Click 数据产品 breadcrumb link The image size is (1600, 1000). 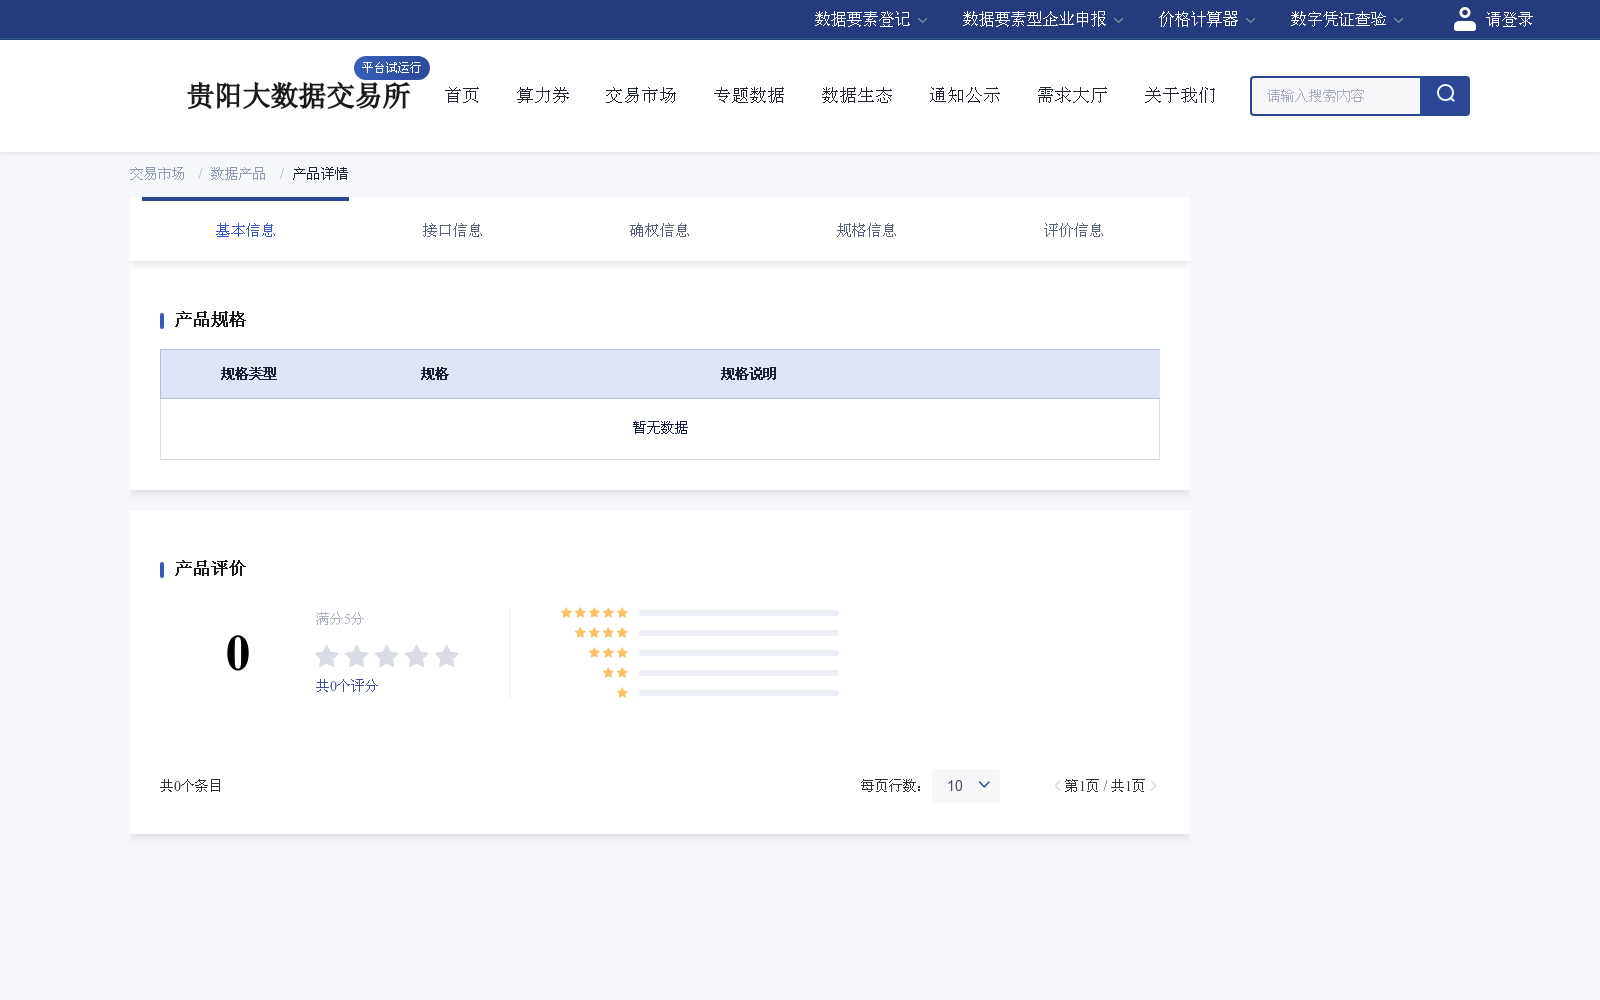pyautogui.click(x=238, y=174)
